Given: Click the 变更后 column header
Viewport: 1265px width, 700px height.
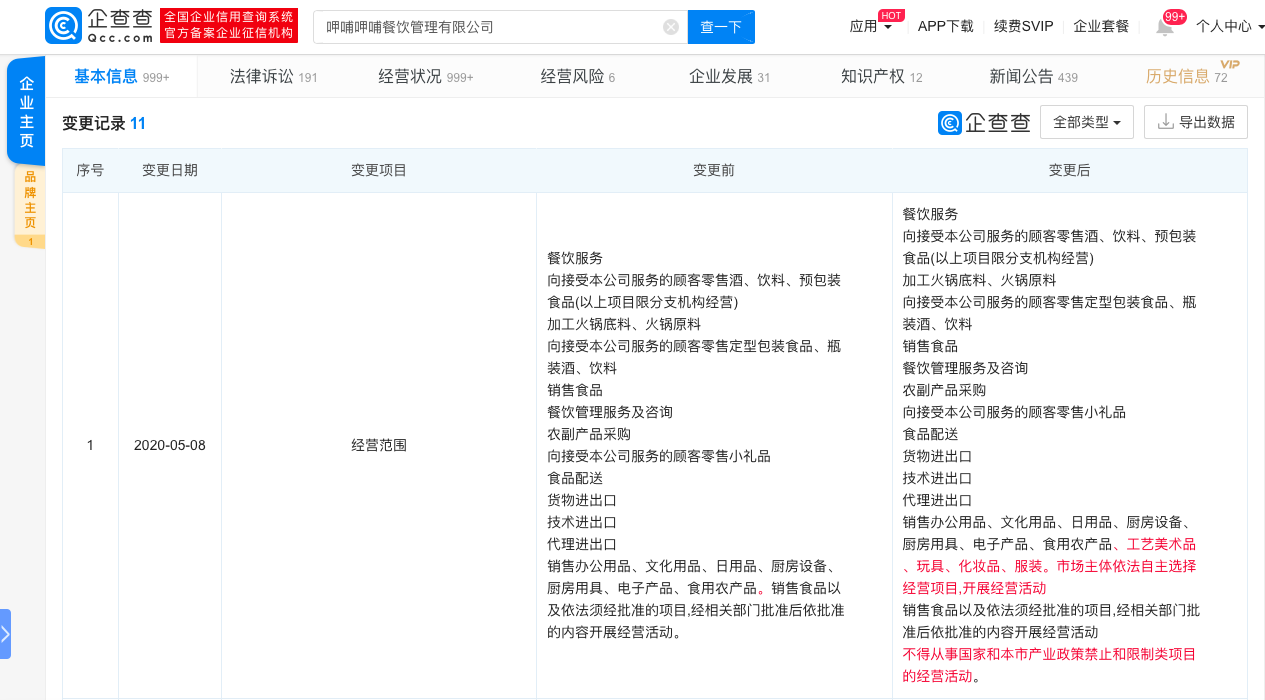Looking at the screenshot, I should [1070, 170].
